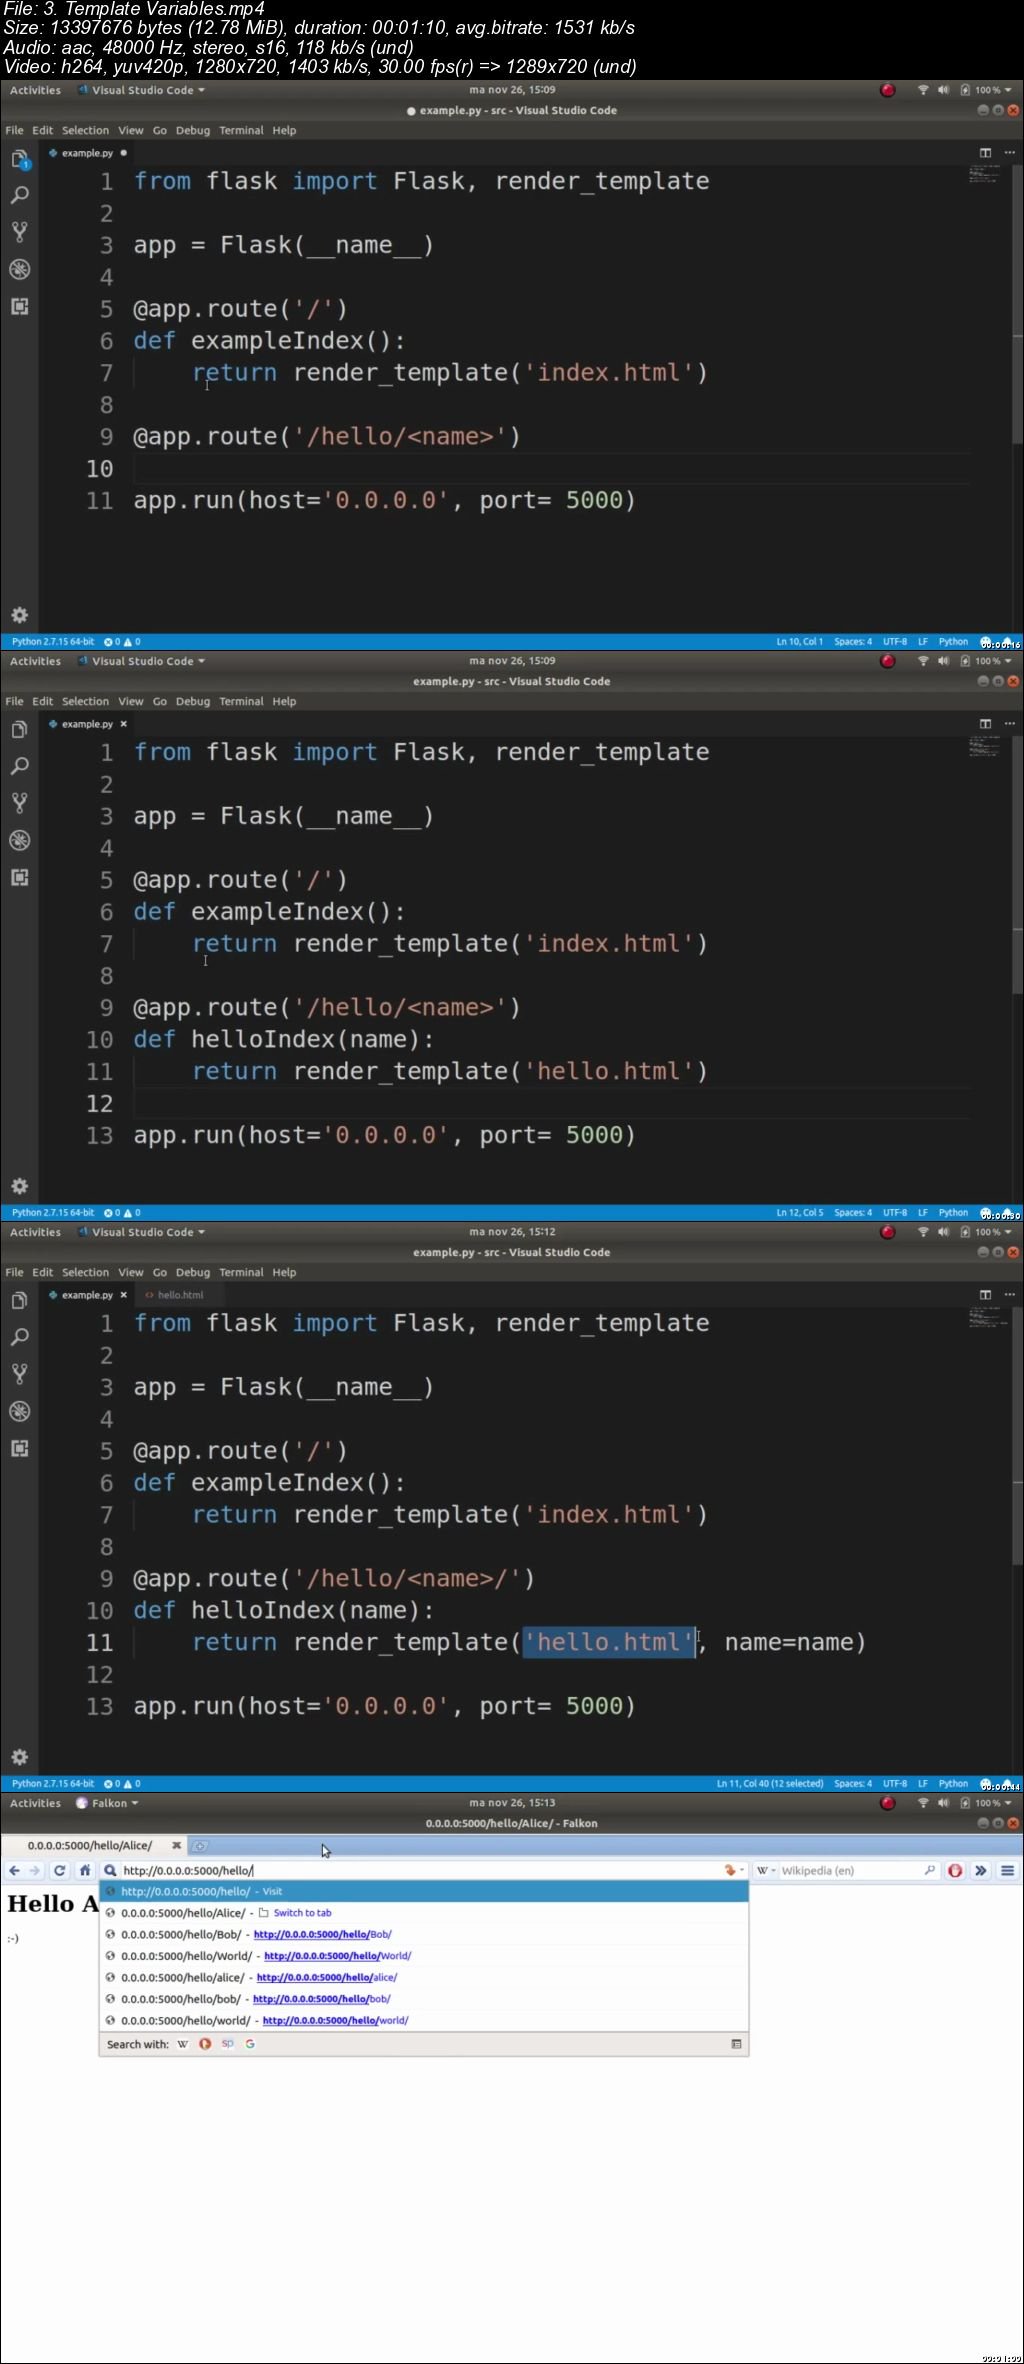
Task: Select Python language mode in 12 selected frame
Action: coord(953,1784)
